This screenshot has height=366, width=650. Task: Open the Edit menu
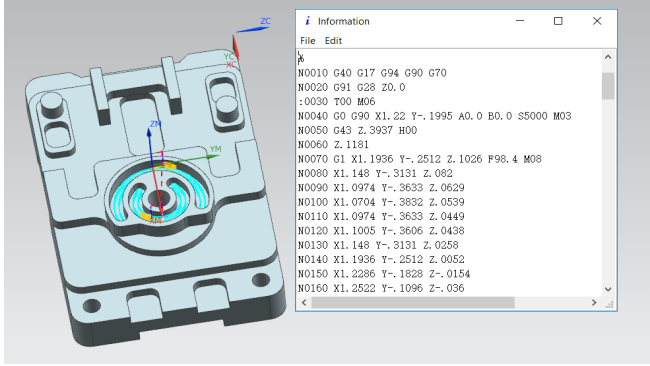(333, 41)
